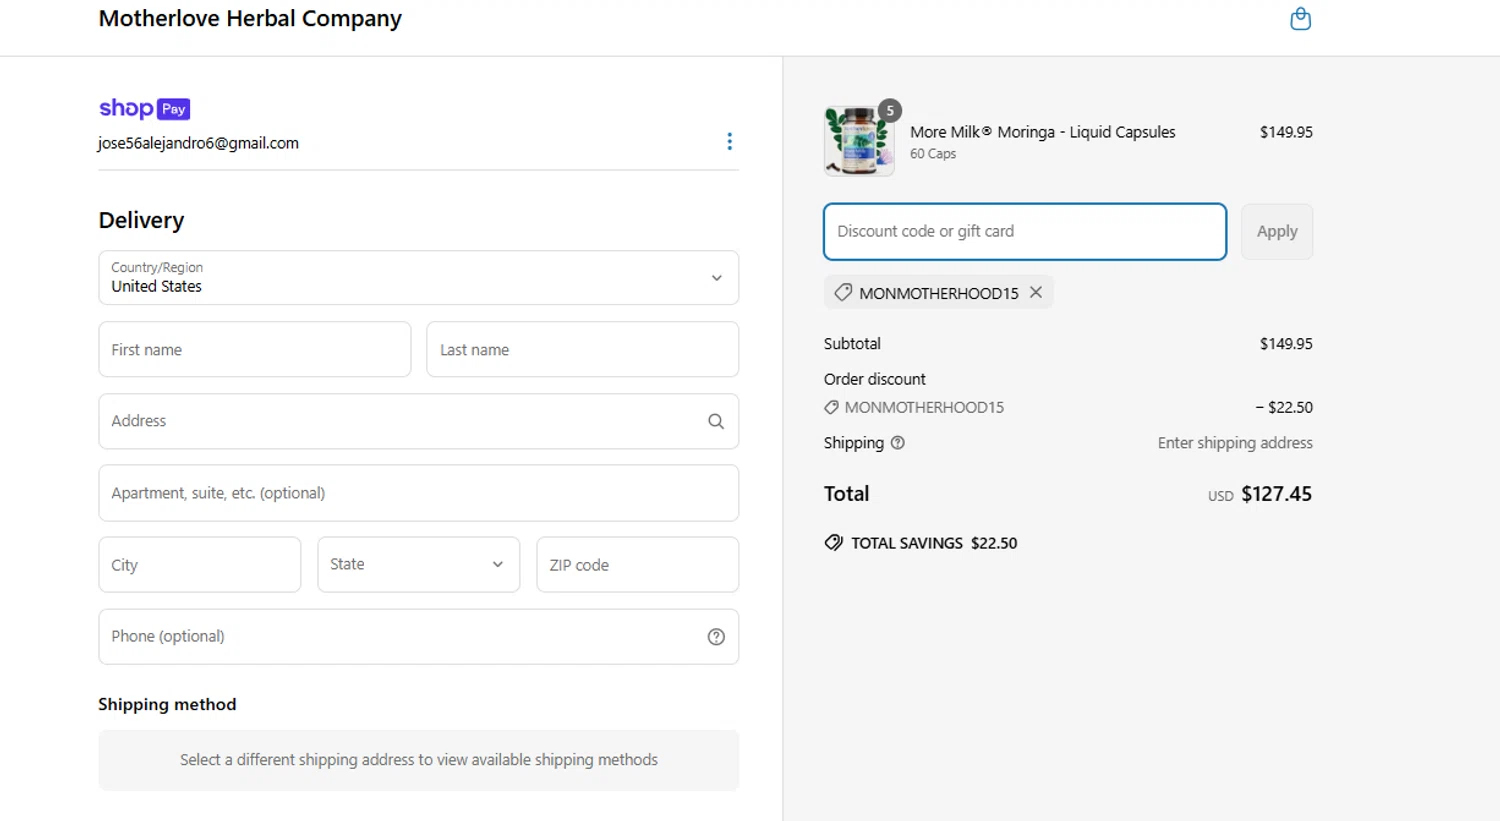Click the ZIP code field

pyautogui.click(x=637, y=564)
